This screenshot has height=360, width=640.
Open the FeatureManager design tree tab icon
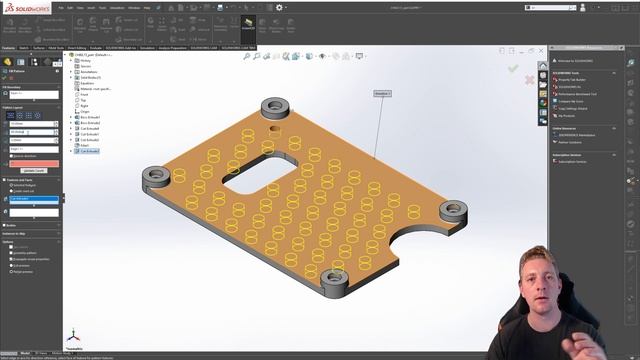[7, 62]
